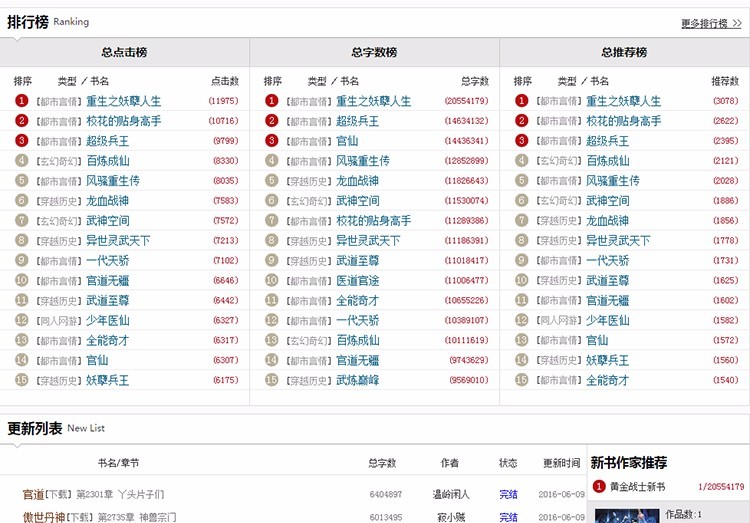The height and width of the screenshot is (523, 750).
Task: Open 超级兵王 in the 总推荐榜 list
Action: [x=608, y=141]
